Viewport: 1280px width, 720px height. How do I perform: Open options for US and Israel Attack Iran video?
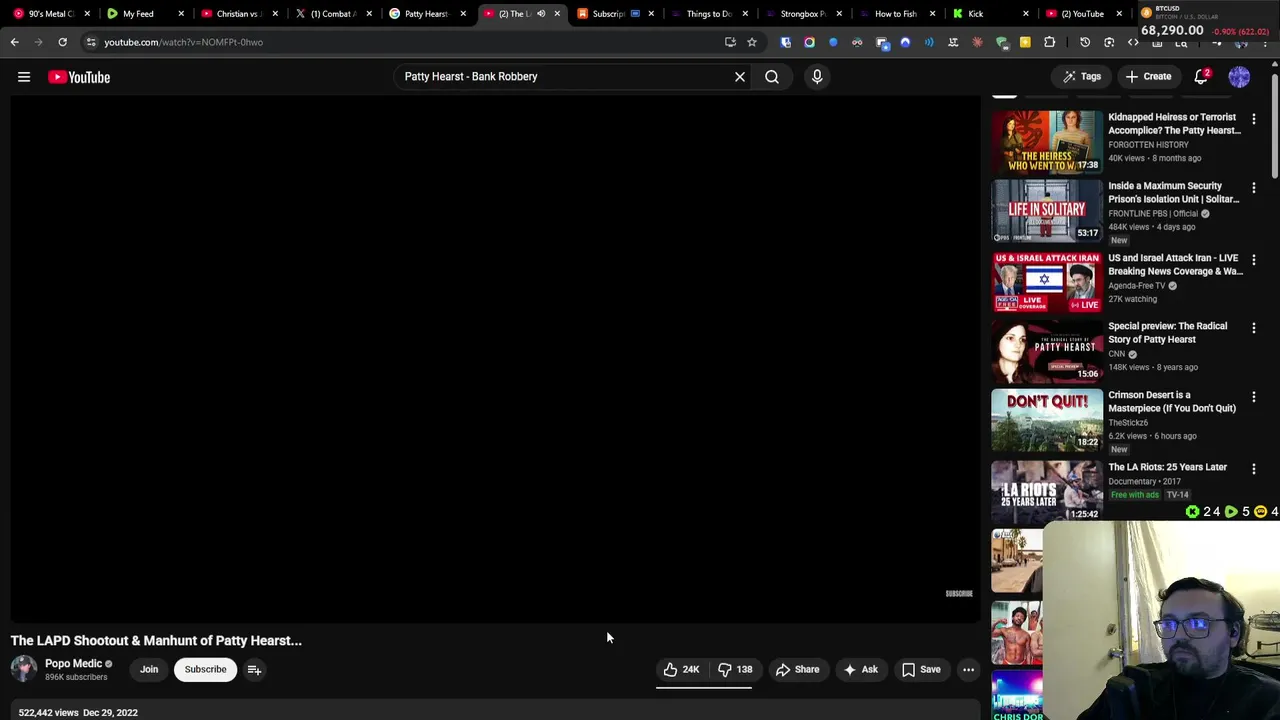1253,260
